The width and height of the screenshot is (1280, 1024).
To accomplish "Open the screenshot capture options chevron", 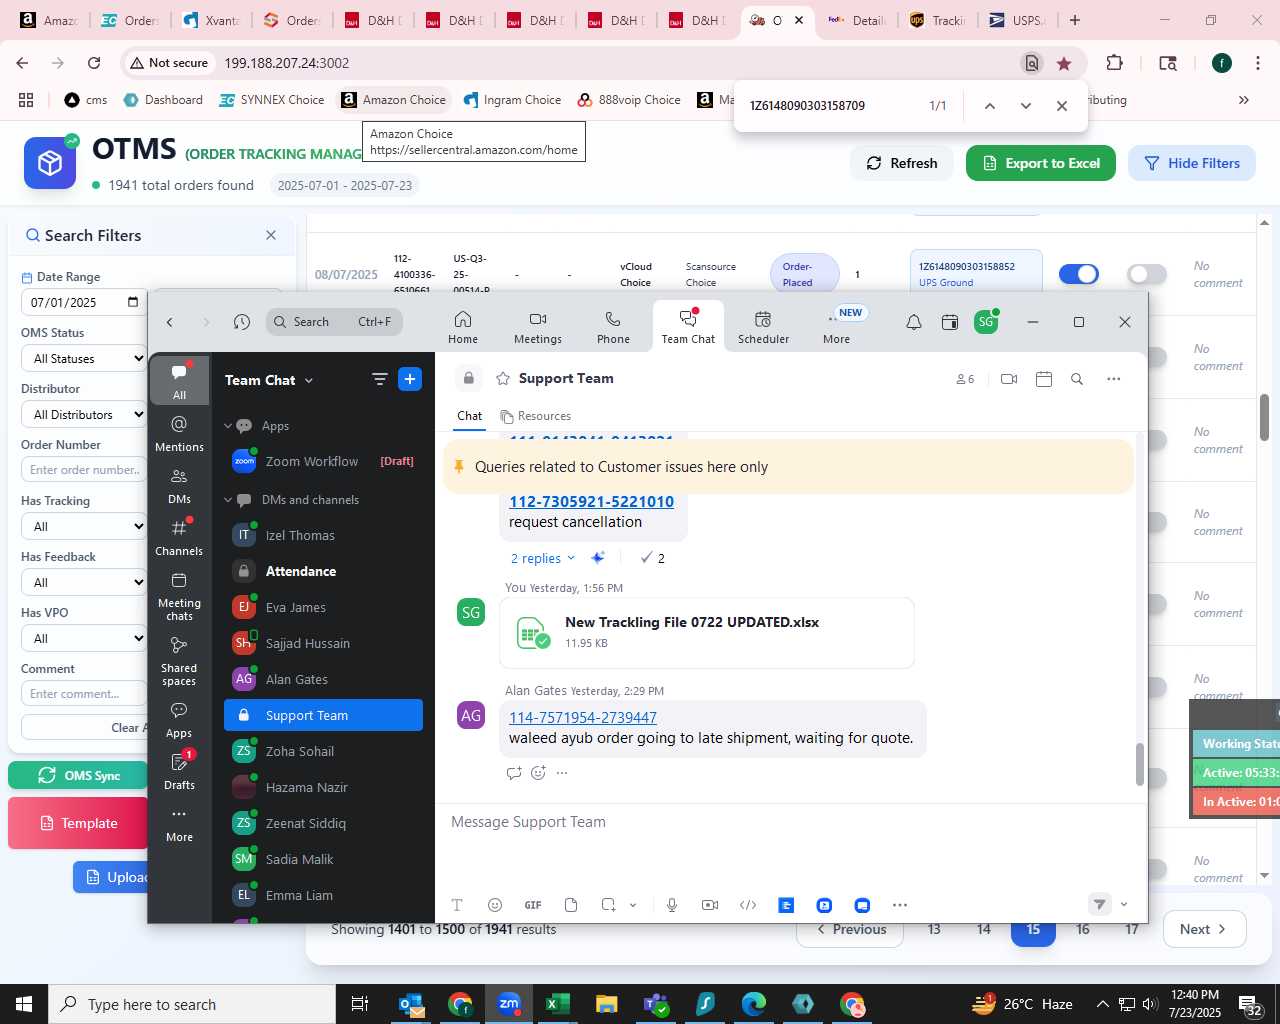I will pos(633,905).
